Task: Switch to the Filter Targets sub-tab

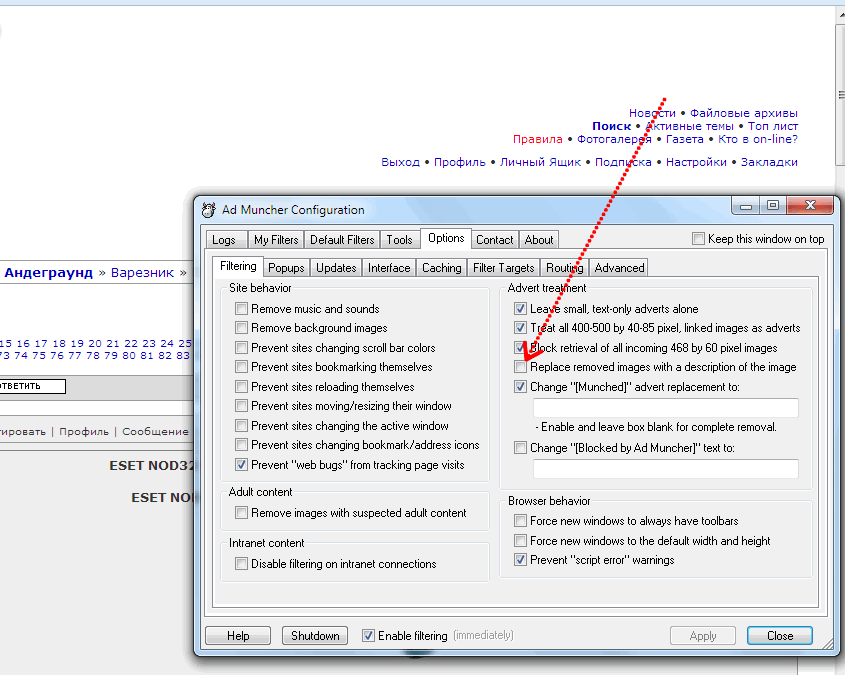Action: (503, 268)
